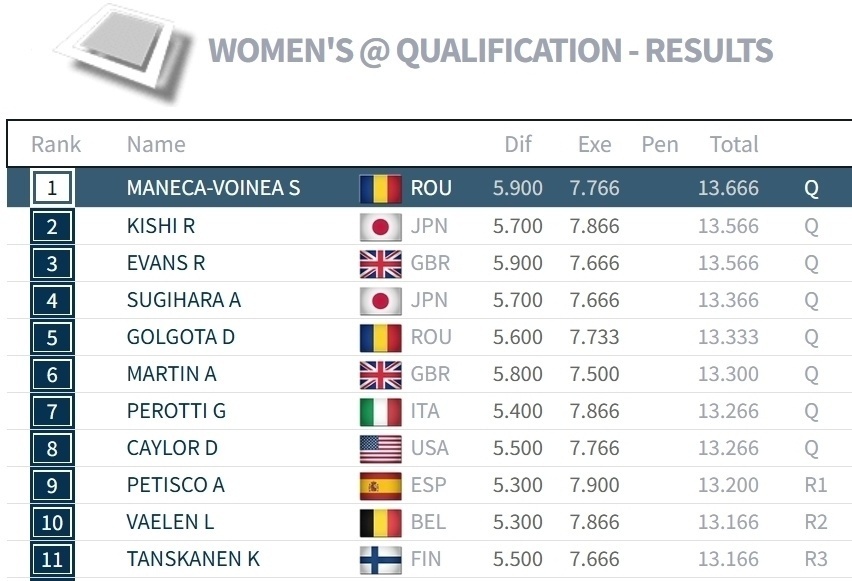Click the Belgium flag beside VAELEN L
This screenshot has width=852, height=581.
pos(380,522)
